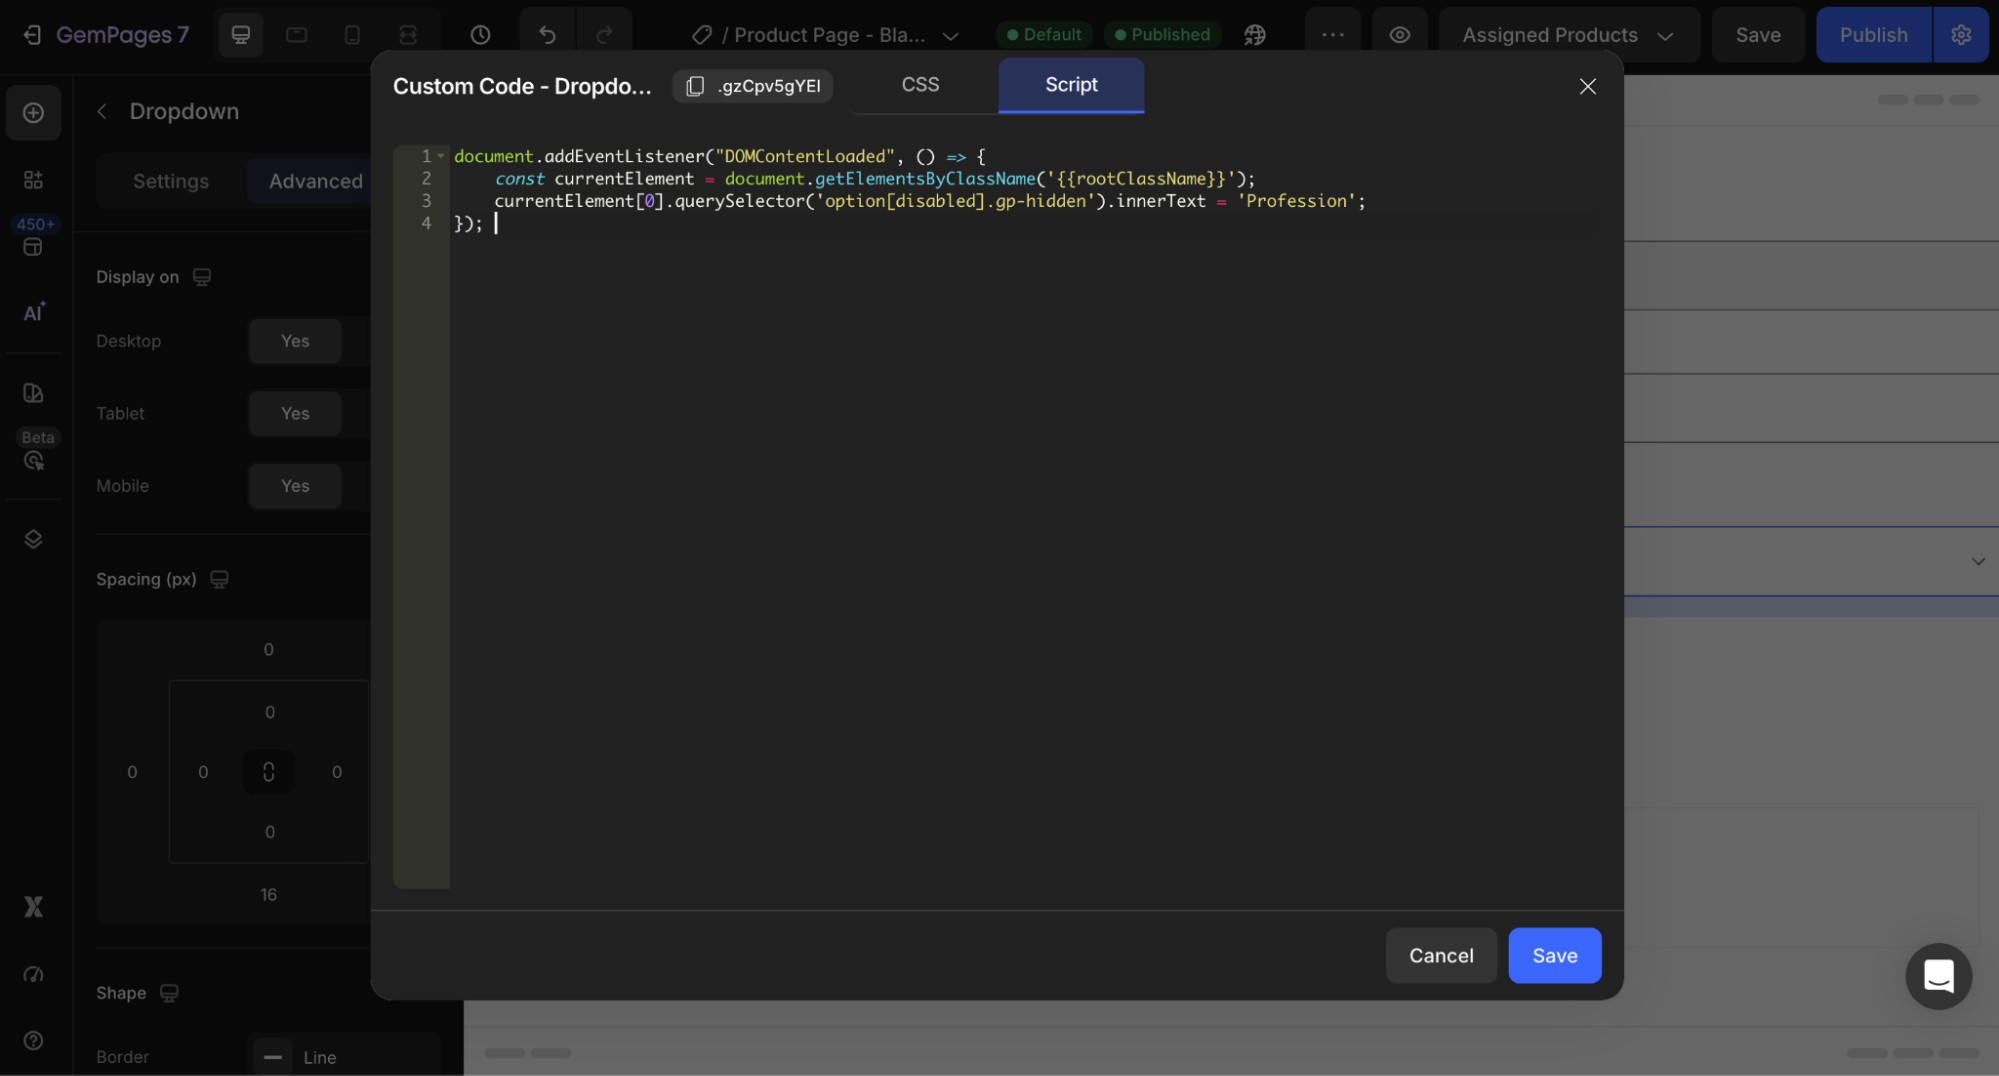Image resolution: width=1999 pixels, height=1076 pixels.
Task: Click the 16 bottom margin value
Action: coord(269,895)
